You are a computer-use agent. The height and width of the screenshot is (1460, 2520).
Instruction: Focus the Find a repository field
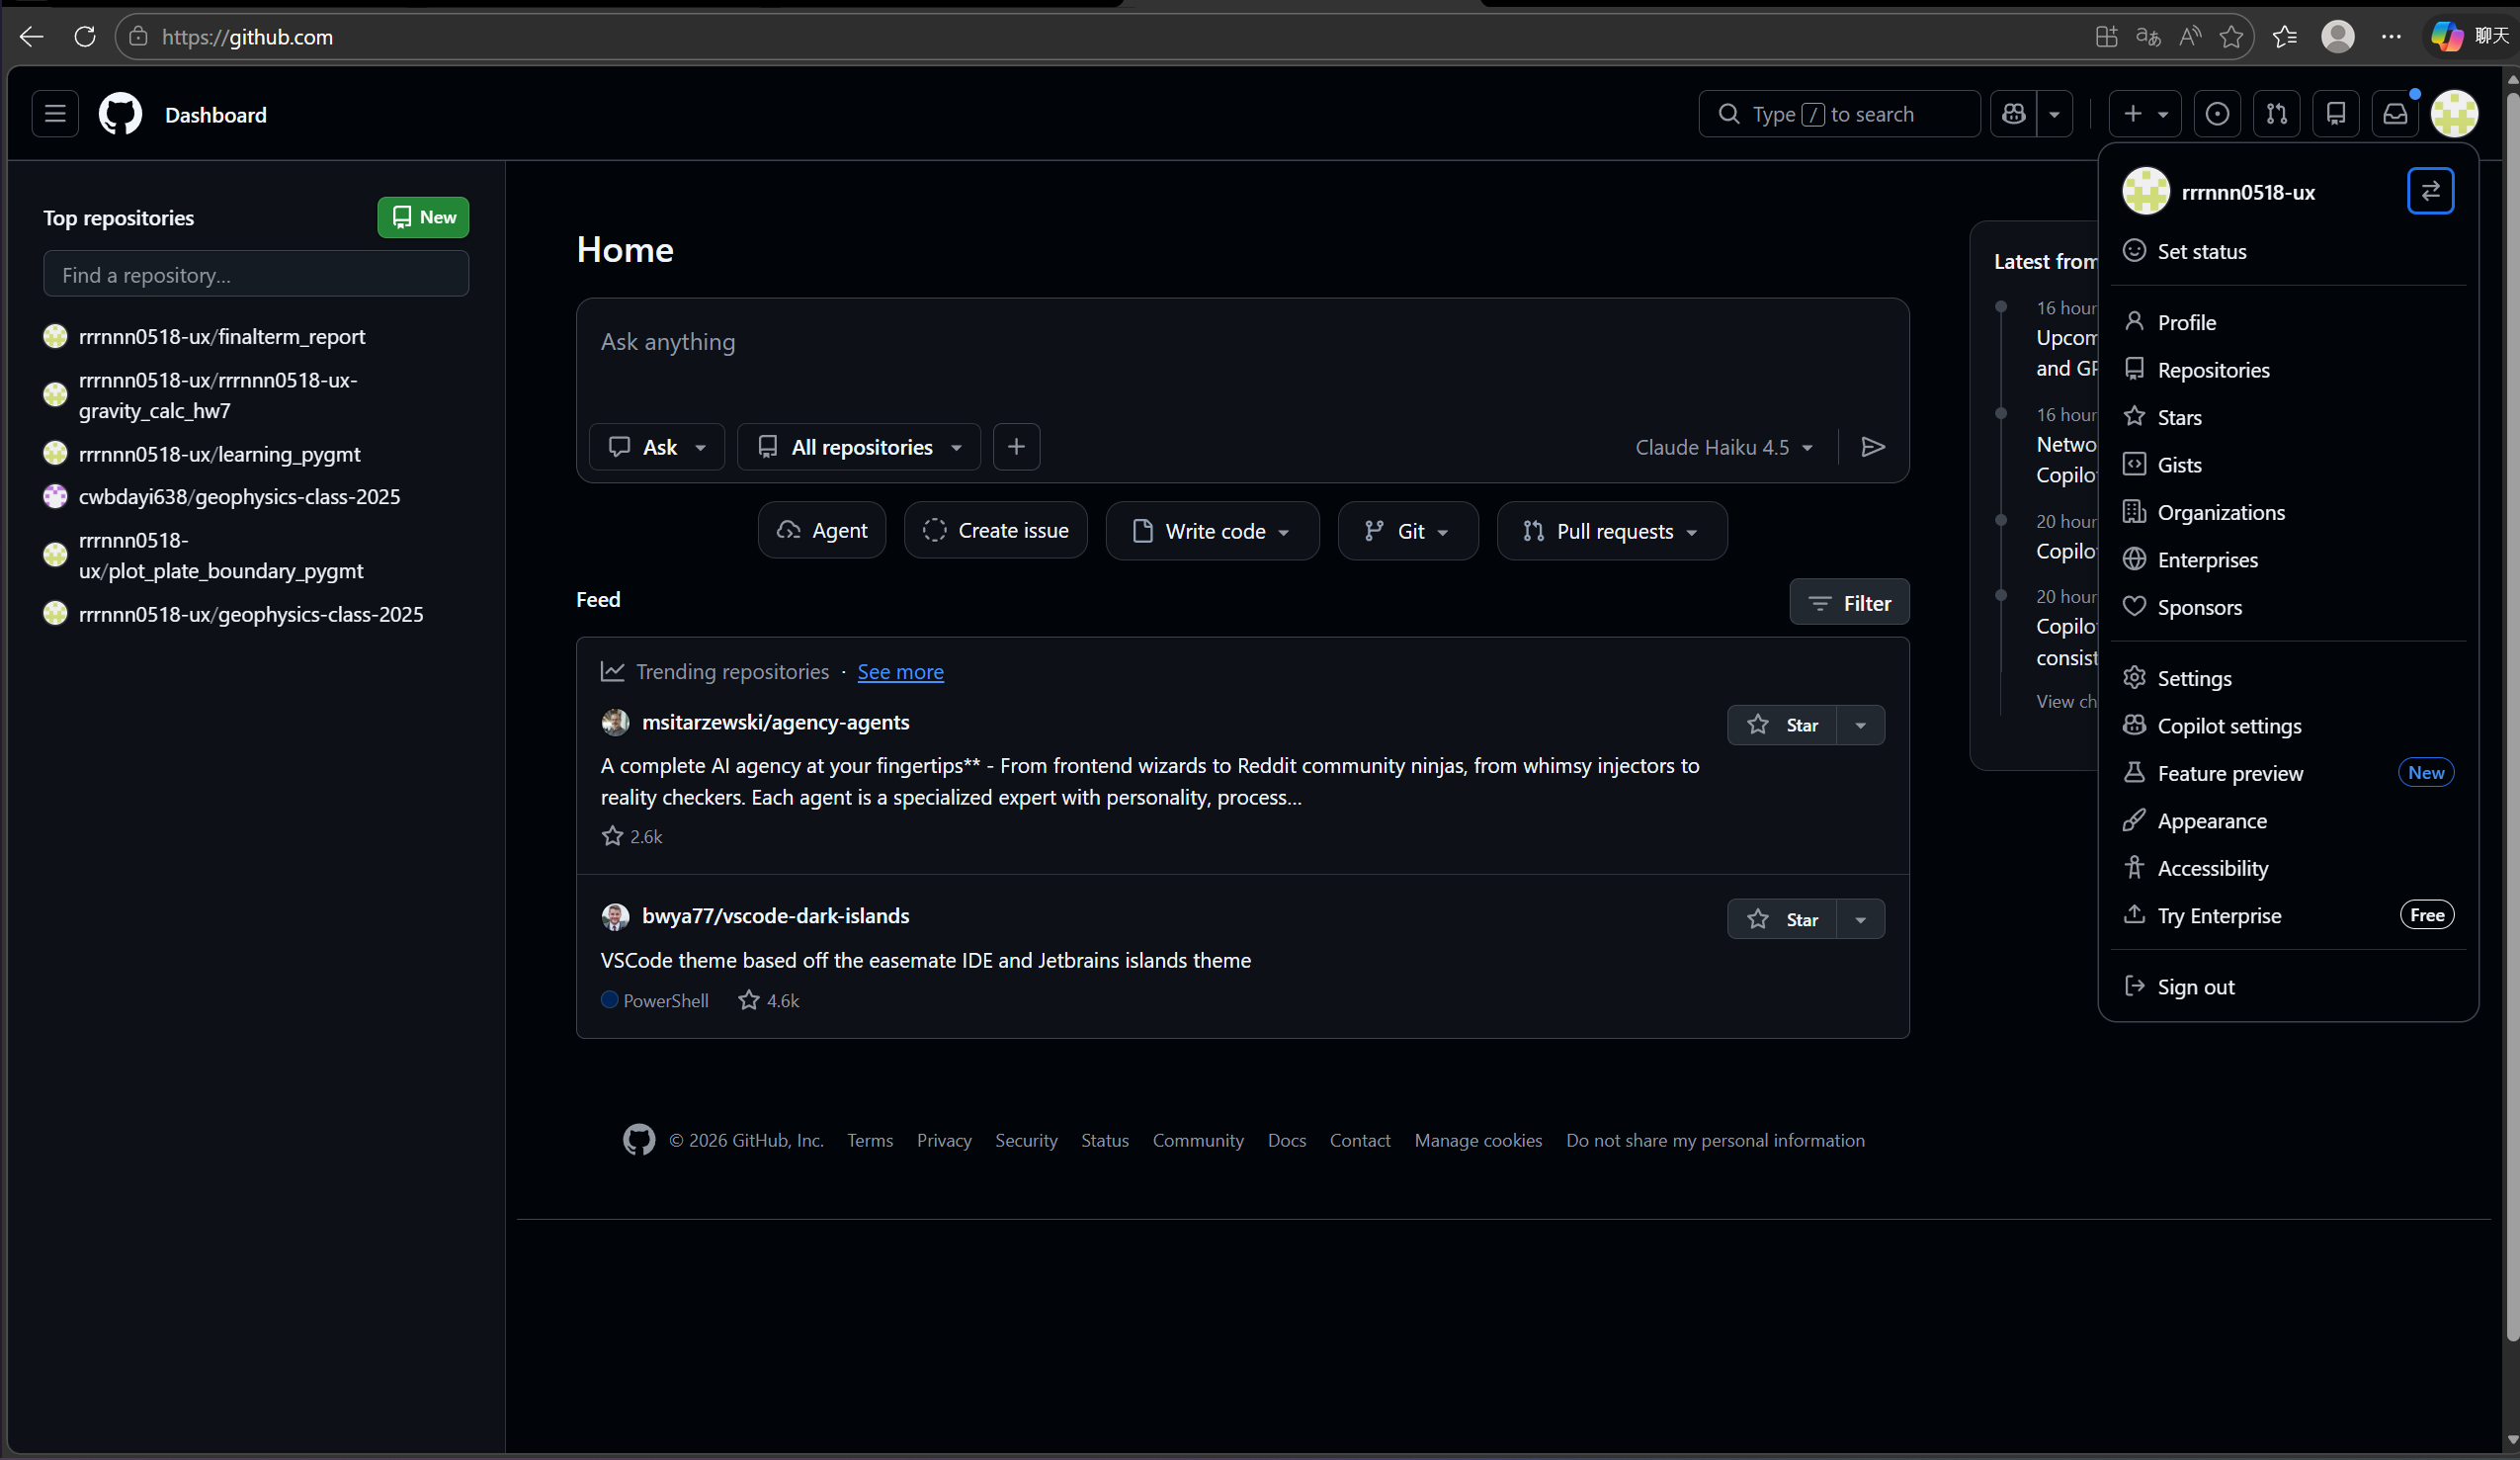pyautogui.click(x=256, y=274)
